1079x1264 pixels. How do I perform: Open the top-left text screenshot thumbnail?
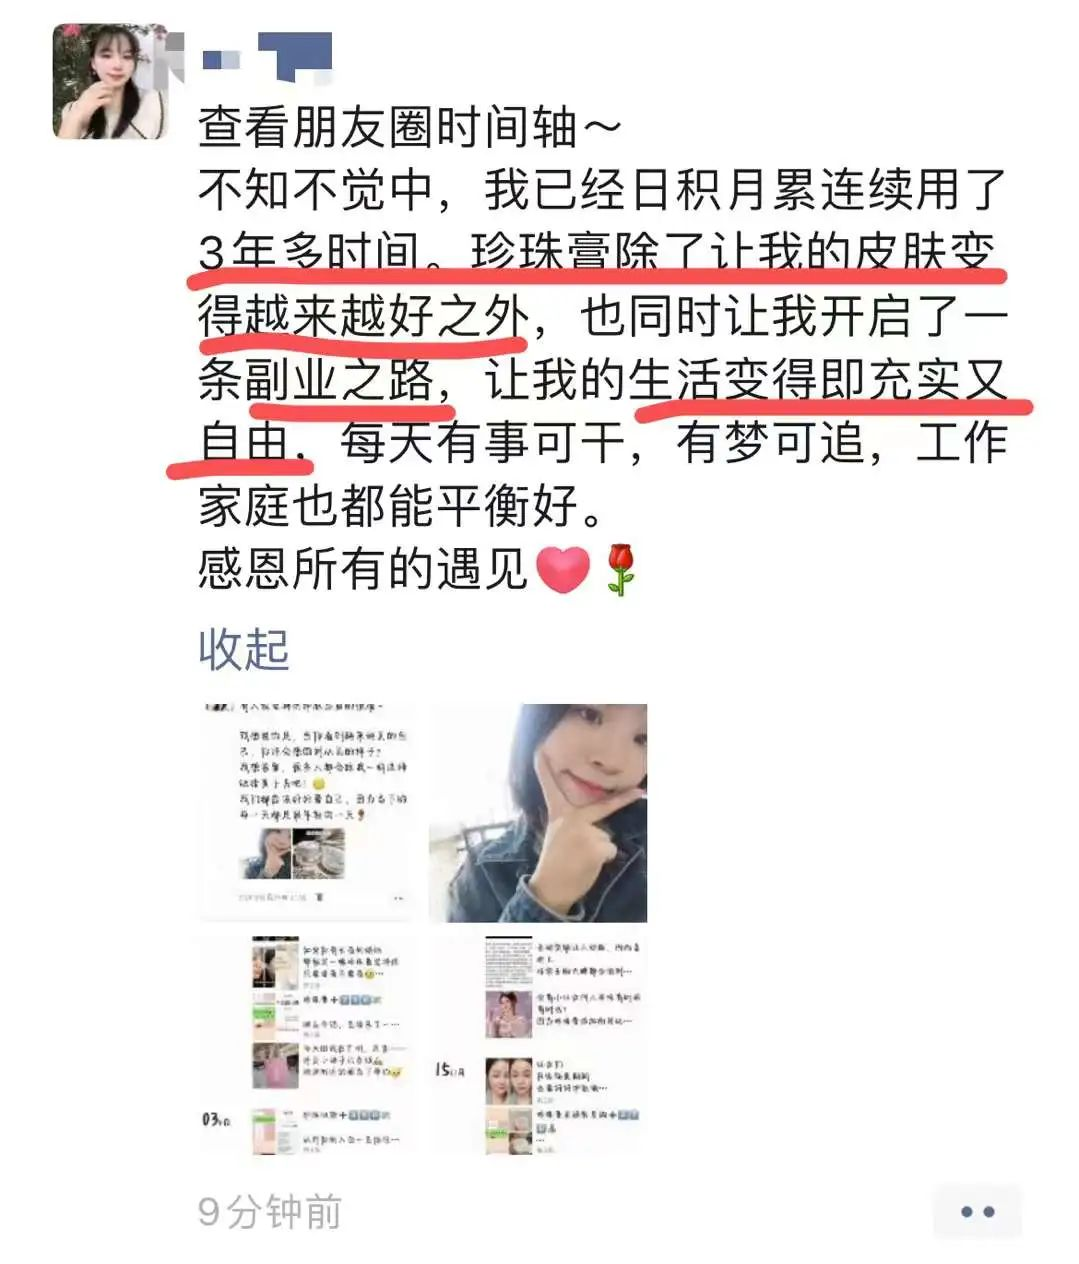[x=307, y=812]
